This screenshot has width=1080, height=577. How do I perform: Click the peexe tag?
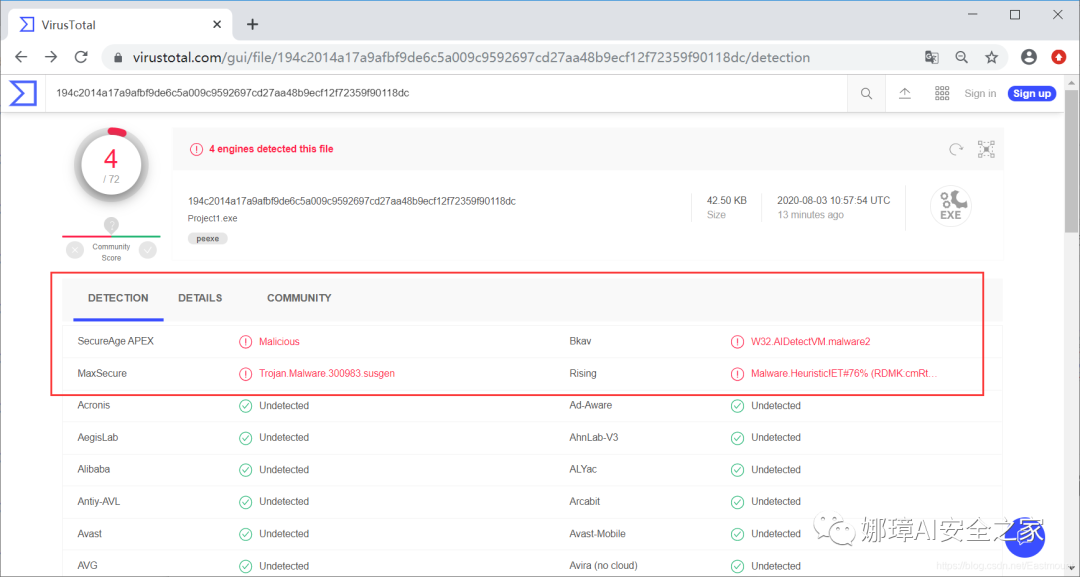pos(207,239)
